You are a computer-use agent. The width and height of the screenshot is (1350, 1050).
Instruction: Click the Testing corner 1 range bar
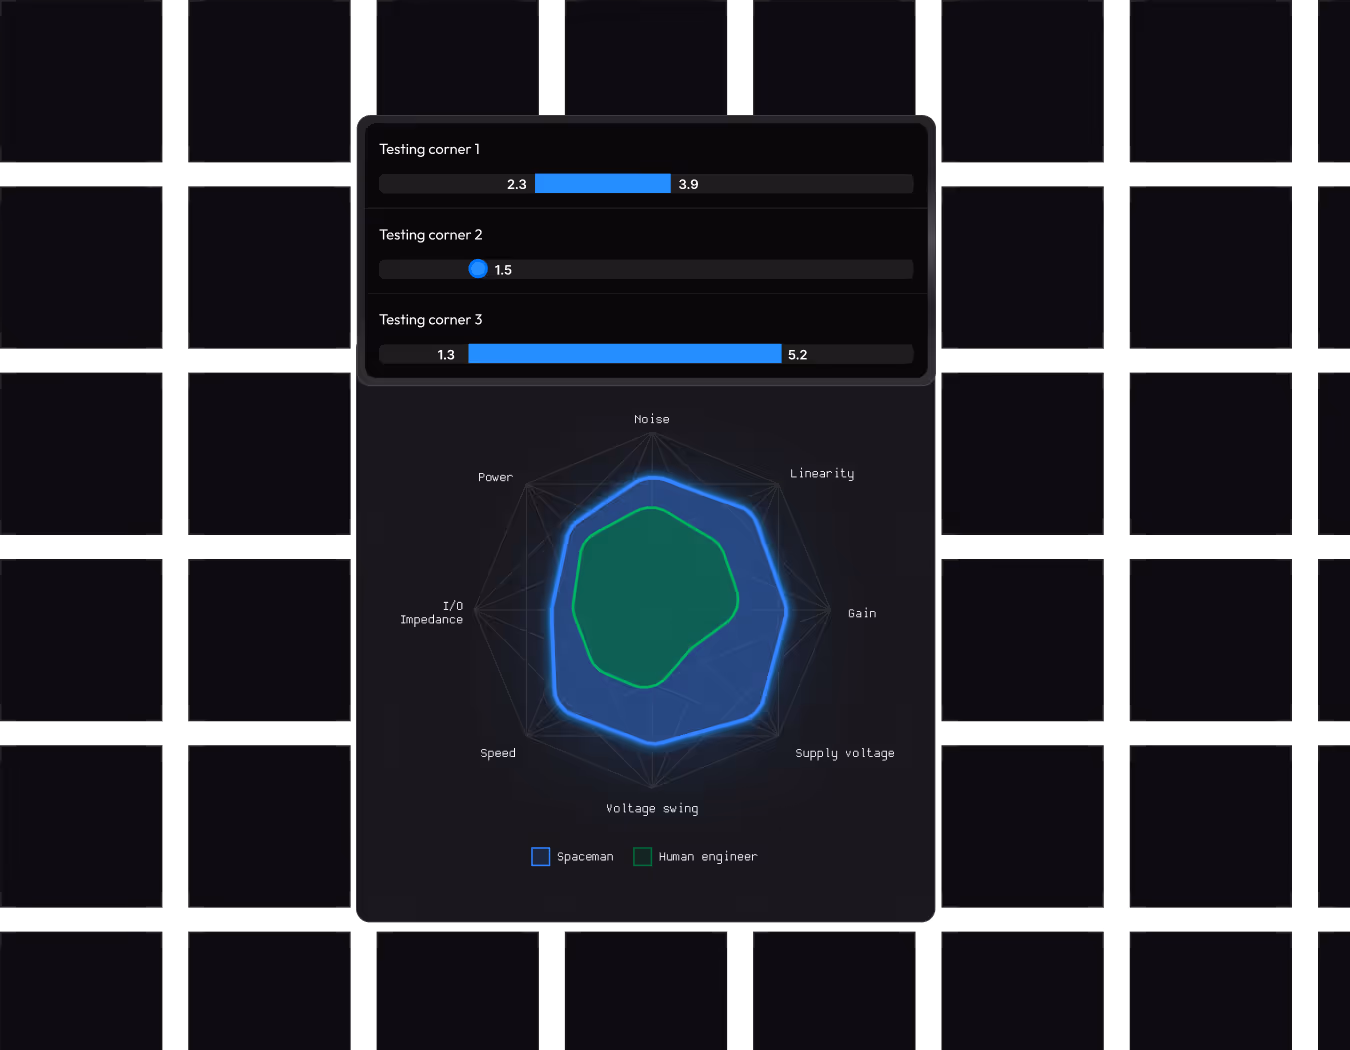[x=603, y=184]
